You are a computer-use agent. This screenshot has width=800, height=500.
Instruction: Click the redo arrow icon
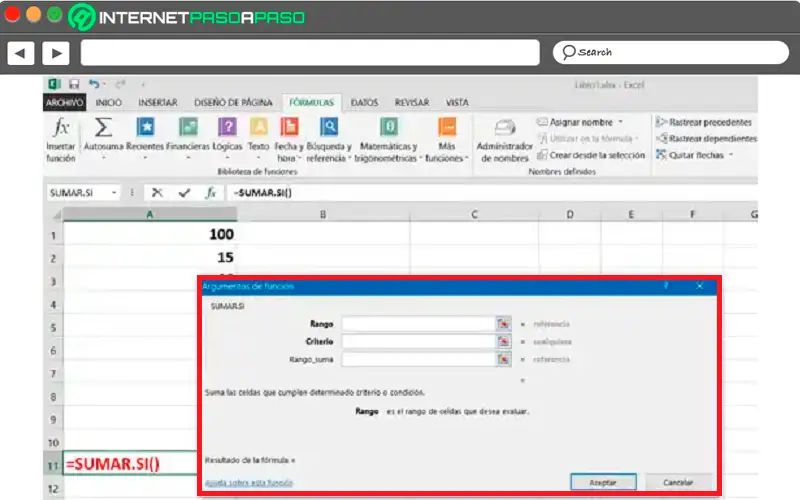point(120,84)
